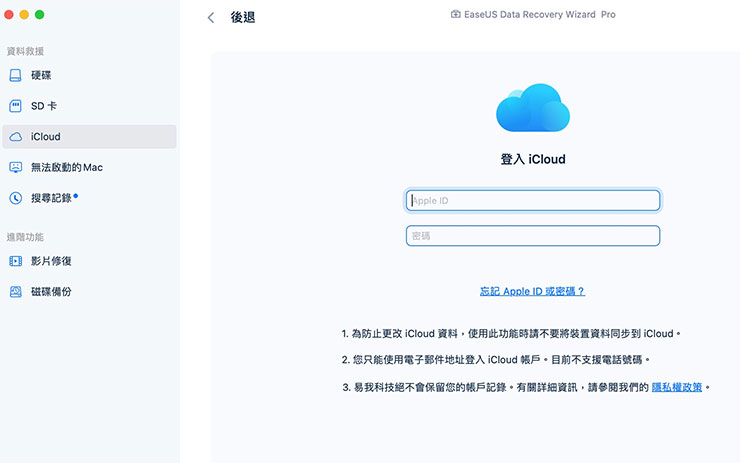740x463 pixels.
Task: Select the SD 卡 sidebar item
Action: (x=89, y=106)
